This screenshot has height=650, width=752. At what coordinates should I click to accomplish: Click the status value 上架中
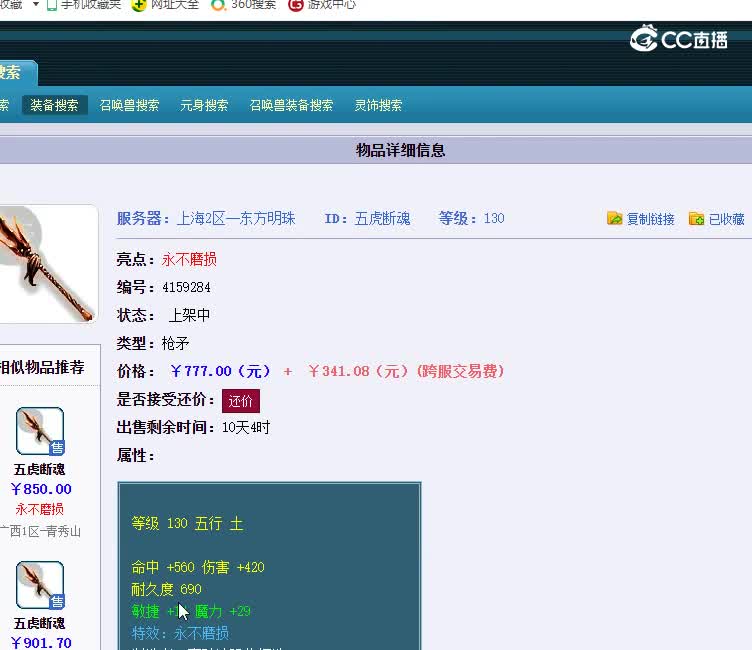[189, 315]
